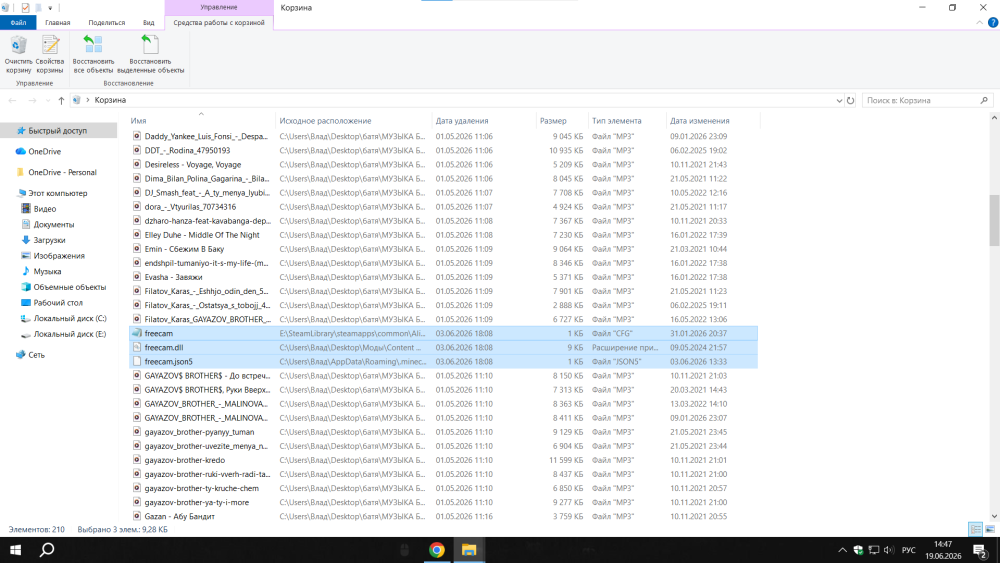This screenshot has height=563, width=1000.
Task: Open the ribbon help question mark
Action: (992, 22)
